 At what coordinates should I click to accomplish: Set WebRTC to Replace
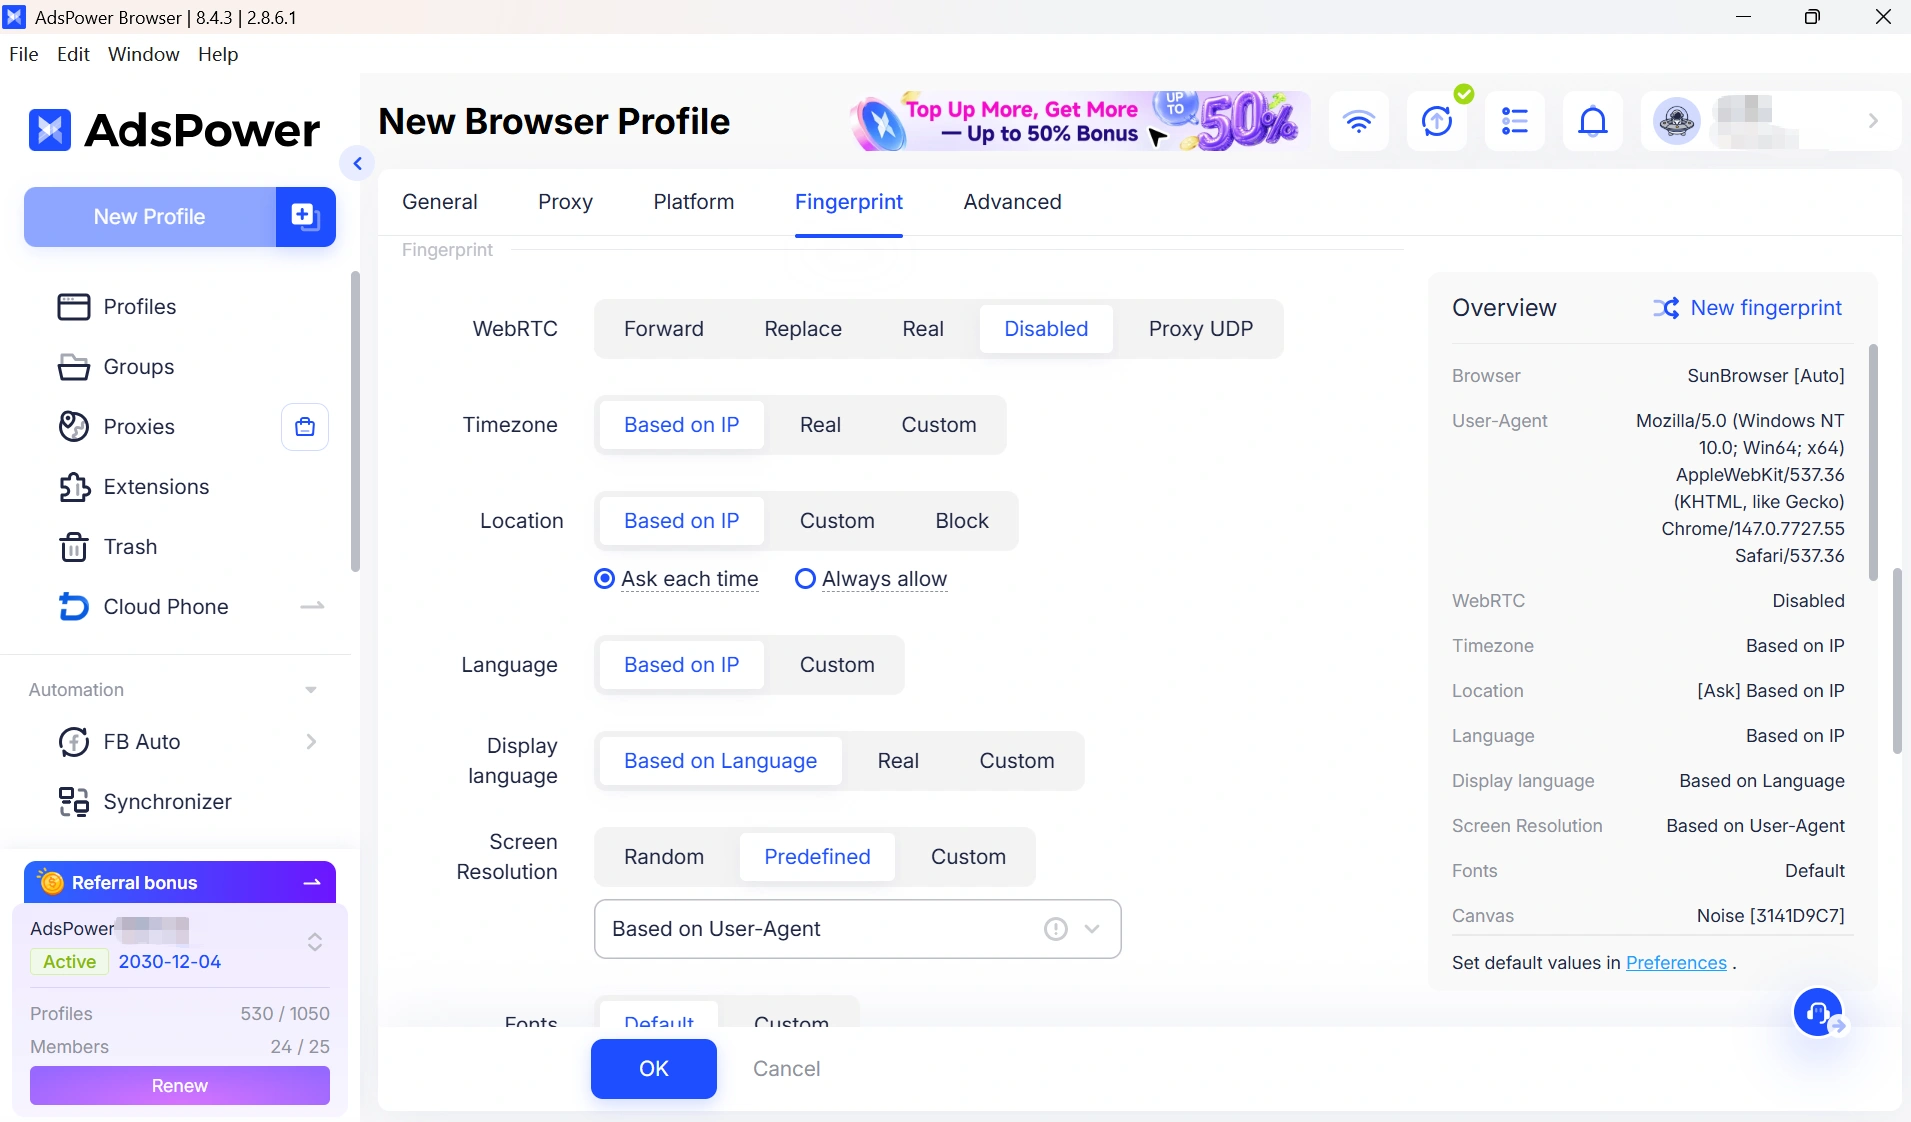(x=803, y=329)
